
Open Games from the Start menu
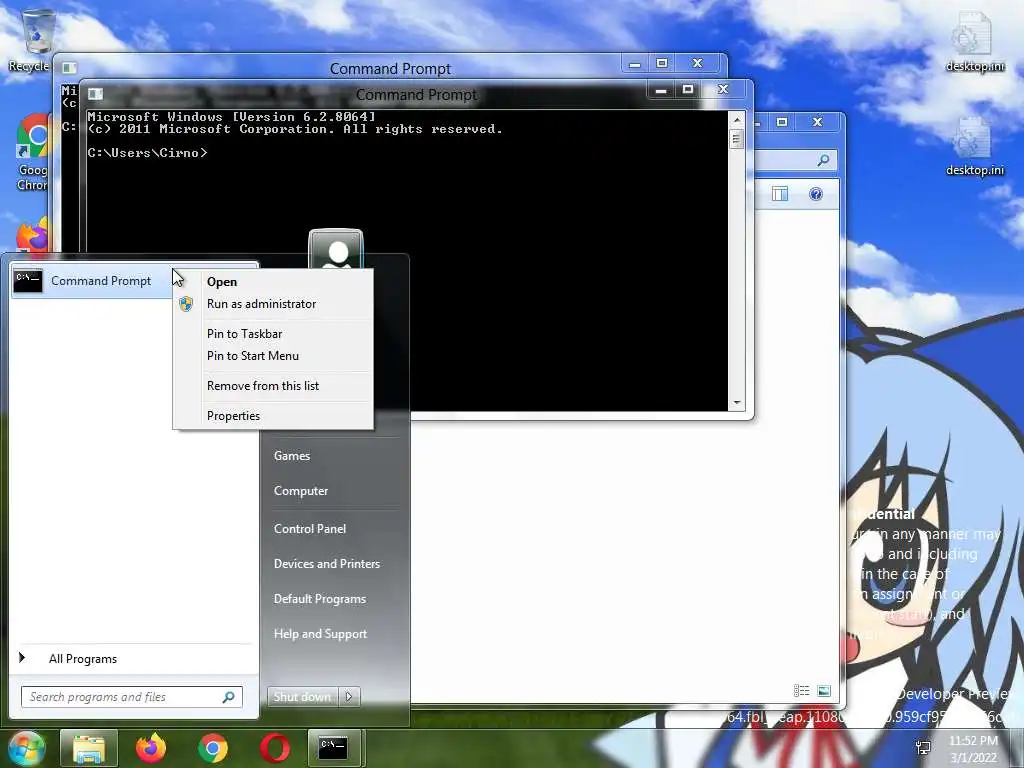point(292,456)
